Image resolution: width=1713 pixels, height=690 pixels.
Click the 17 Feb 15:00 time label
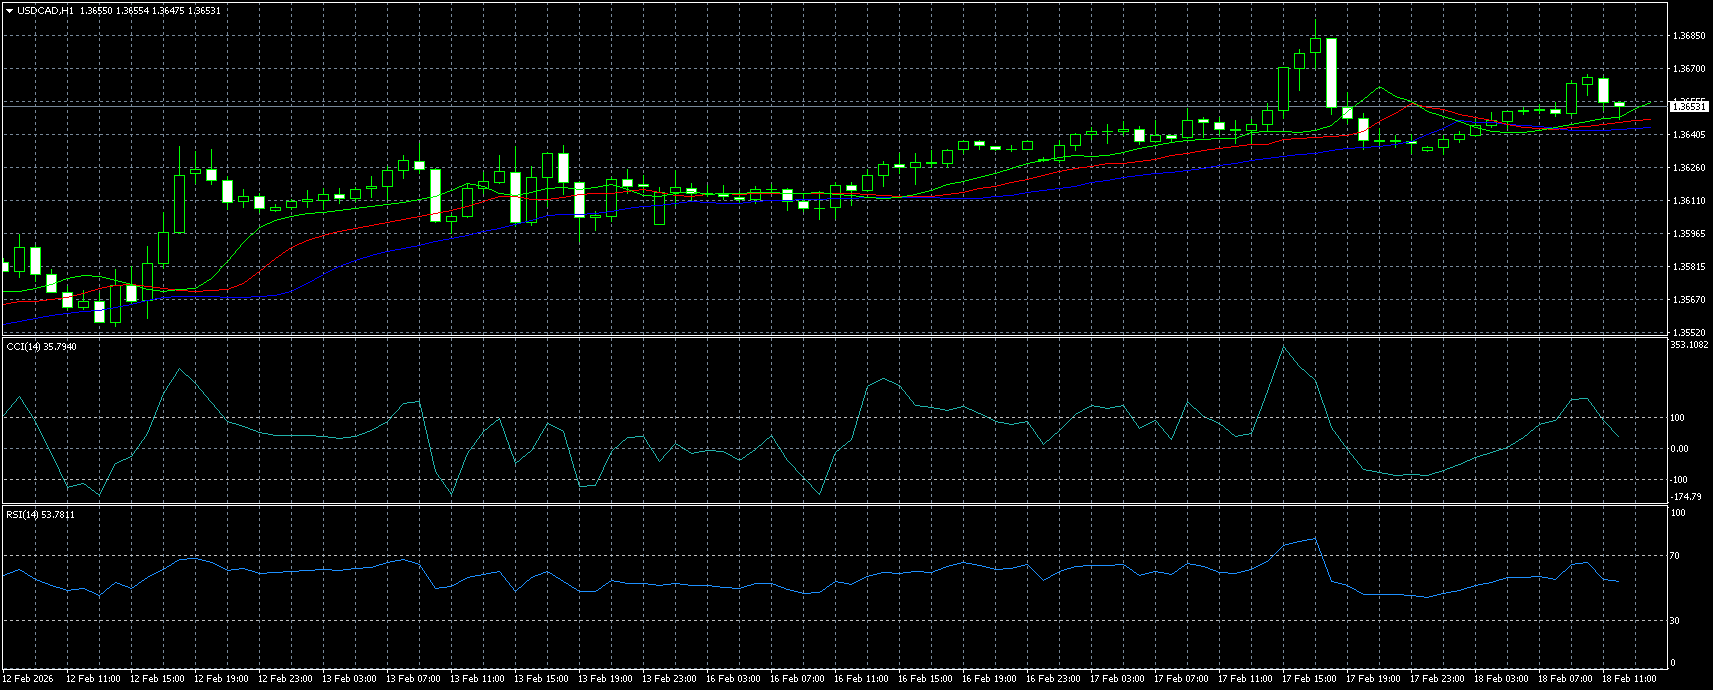[1309, 678]
